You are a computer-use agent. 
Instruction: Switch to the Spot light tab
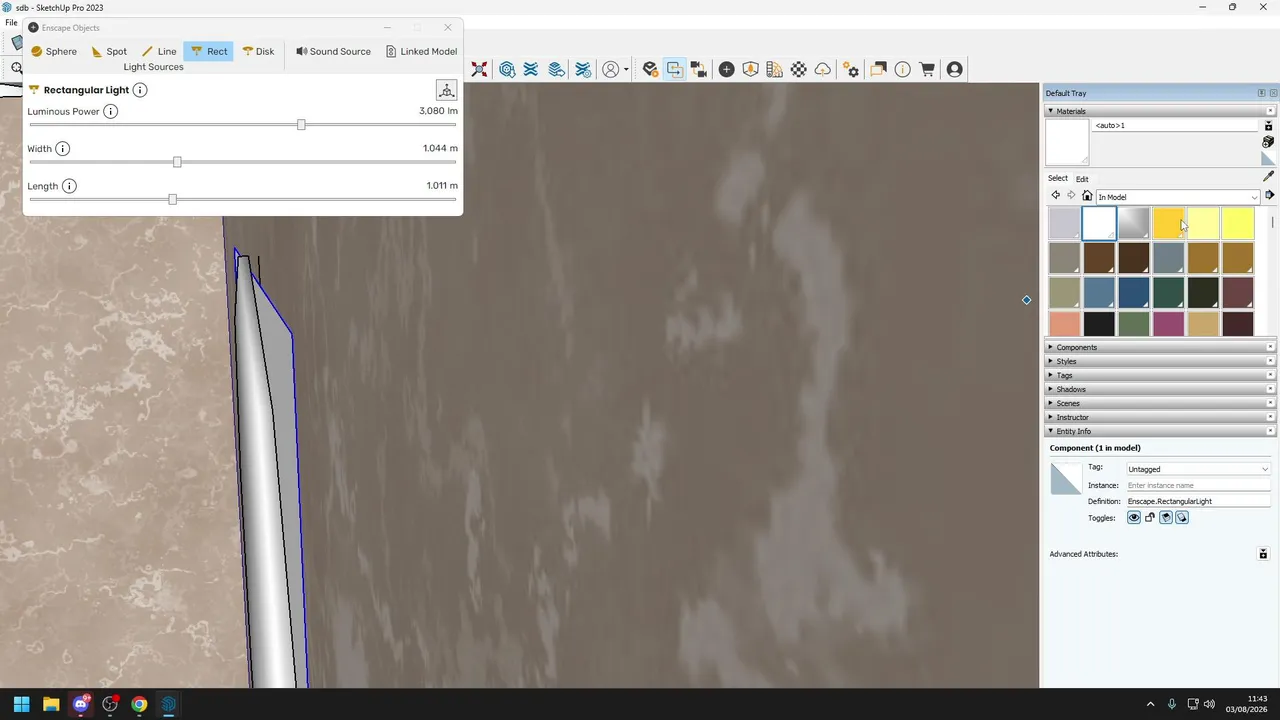[109, 51]
